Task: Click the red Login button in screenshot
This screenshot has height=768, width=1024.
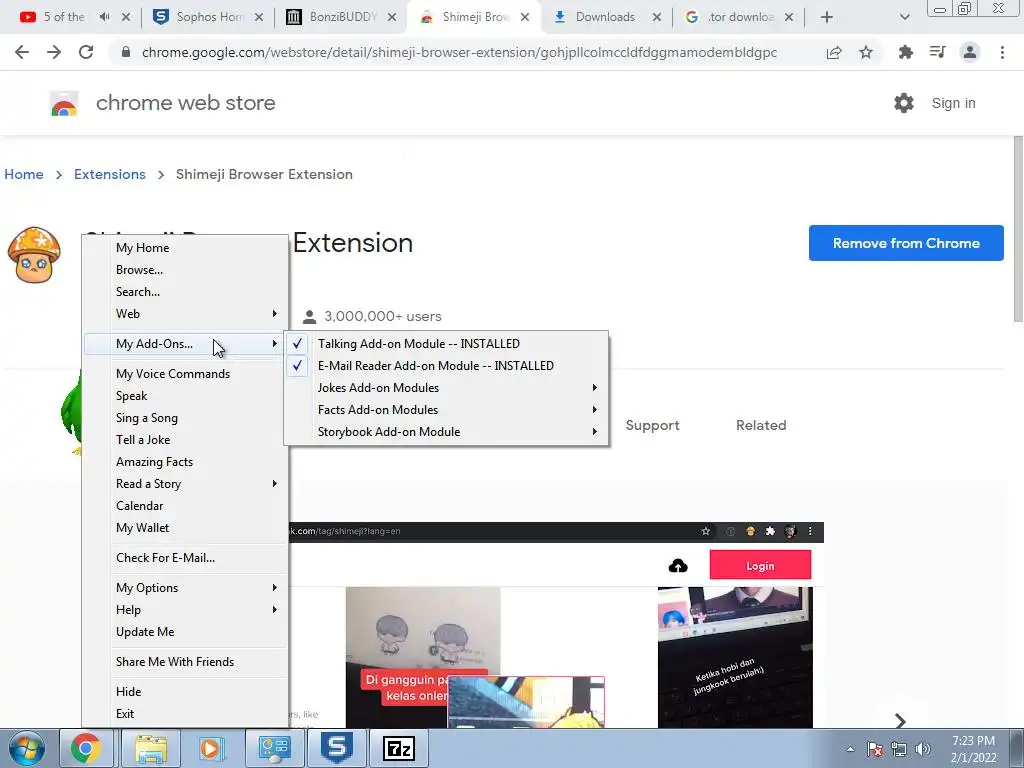Action: click(760, 566)
